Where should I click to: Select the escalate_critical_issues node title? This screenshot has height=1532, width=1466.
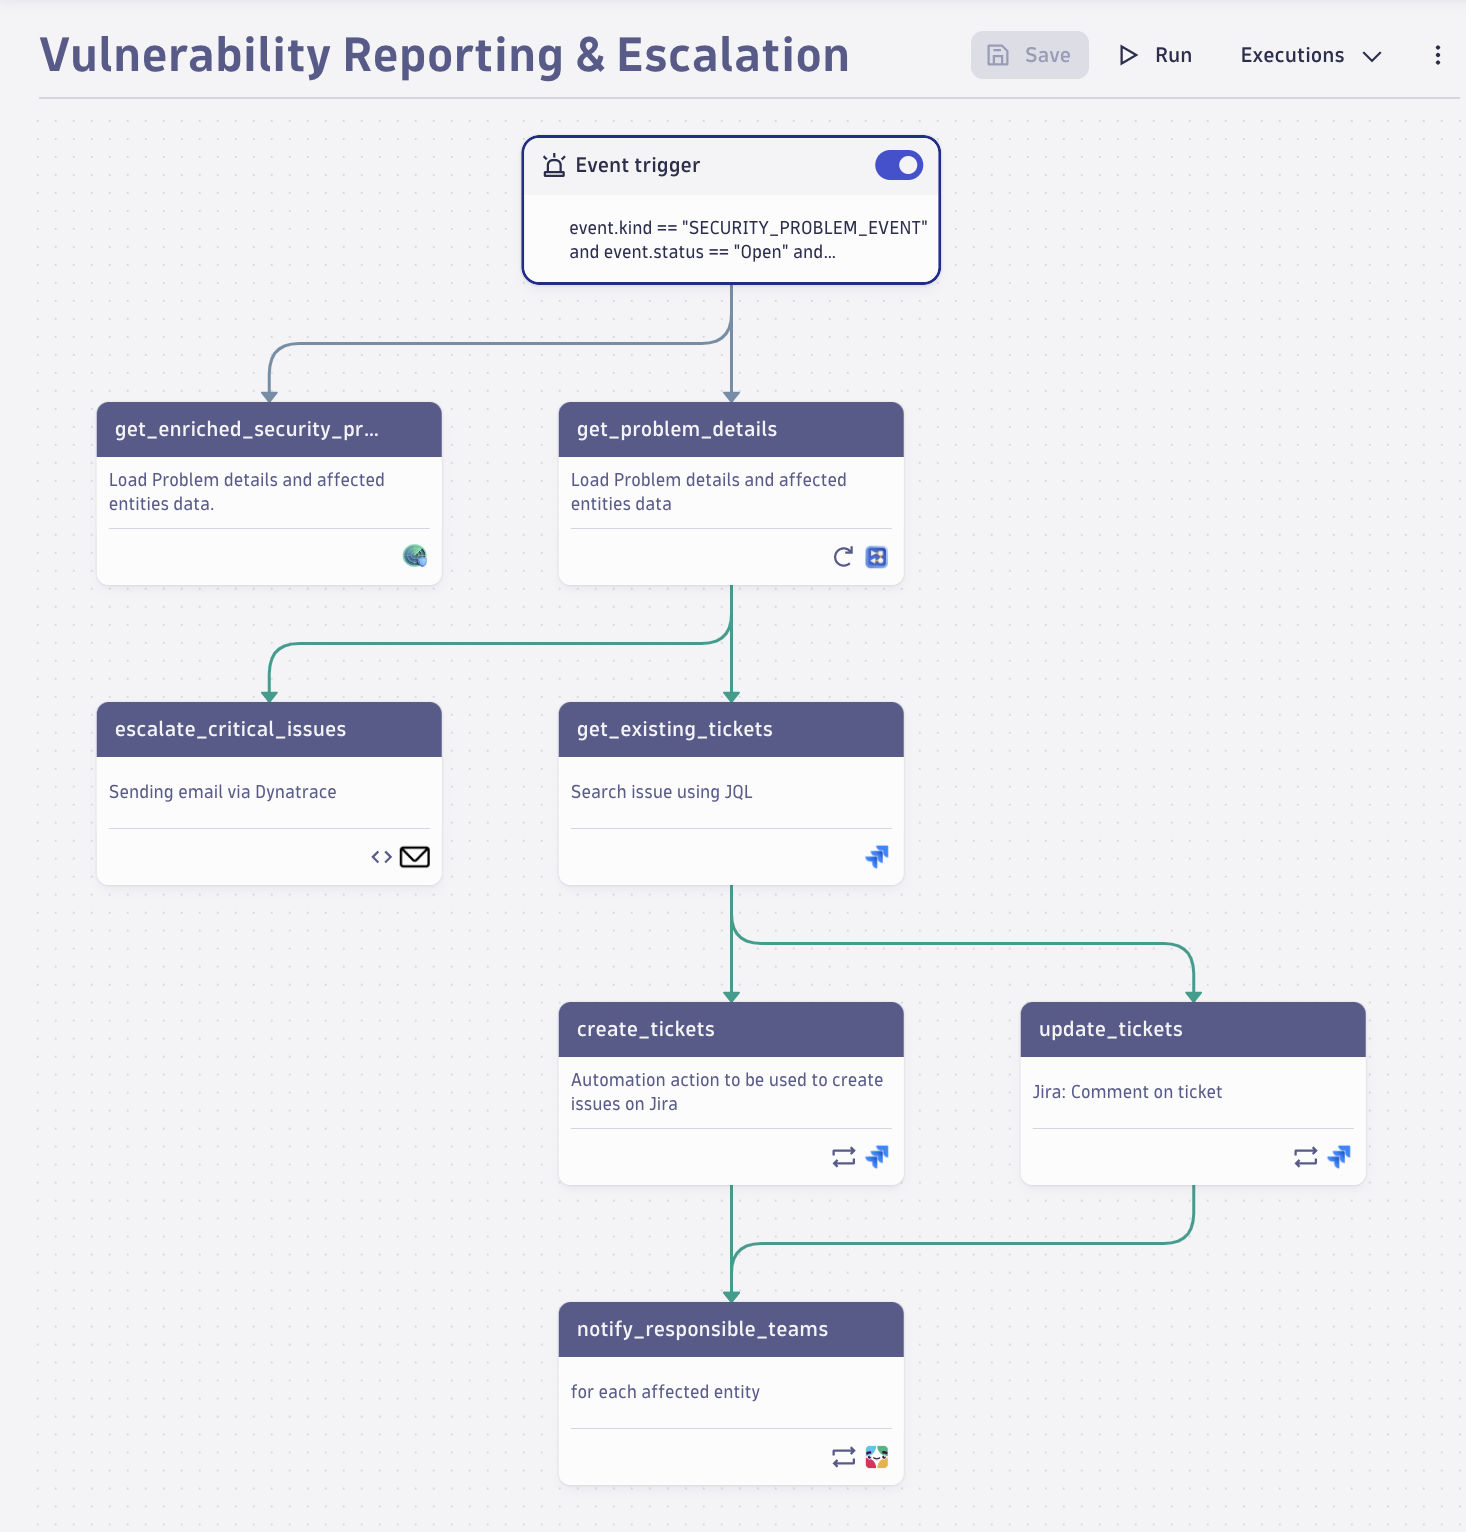tap(229, 729)
